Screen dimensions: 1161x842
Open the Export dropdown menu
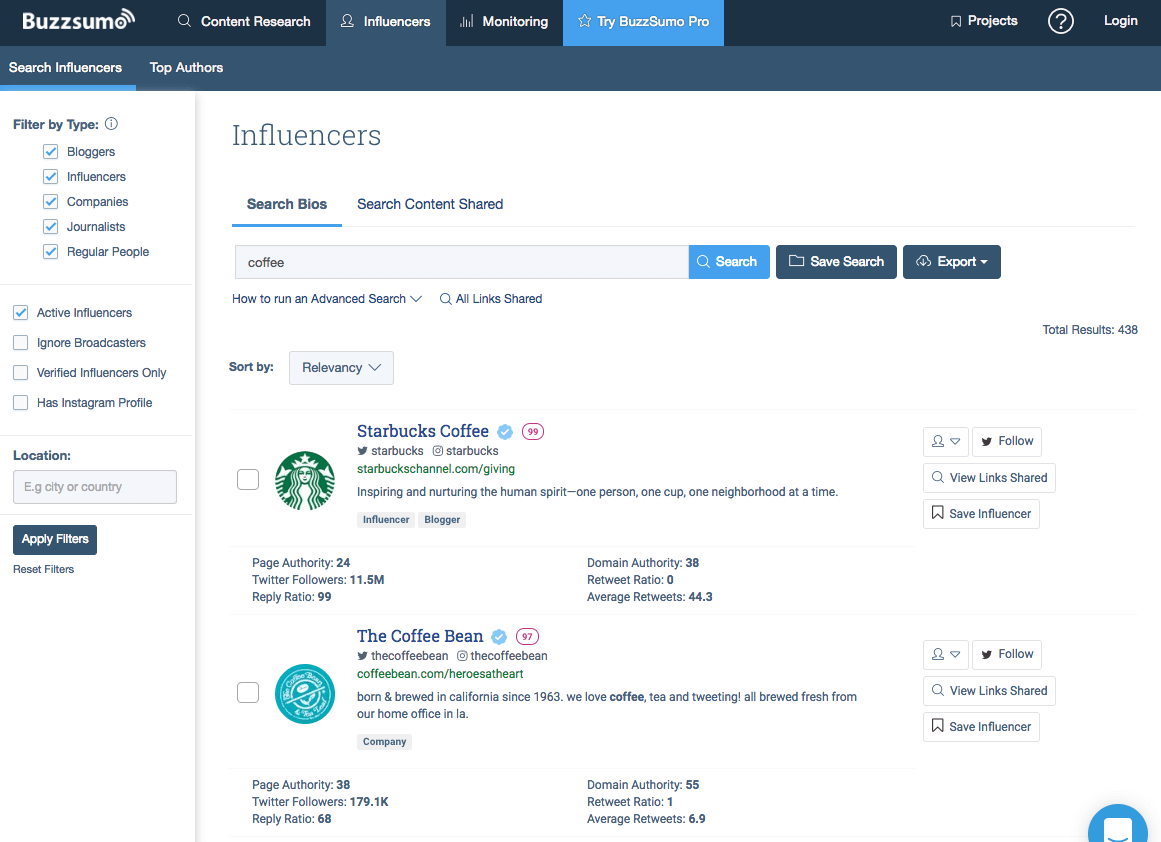pos(951,262)
